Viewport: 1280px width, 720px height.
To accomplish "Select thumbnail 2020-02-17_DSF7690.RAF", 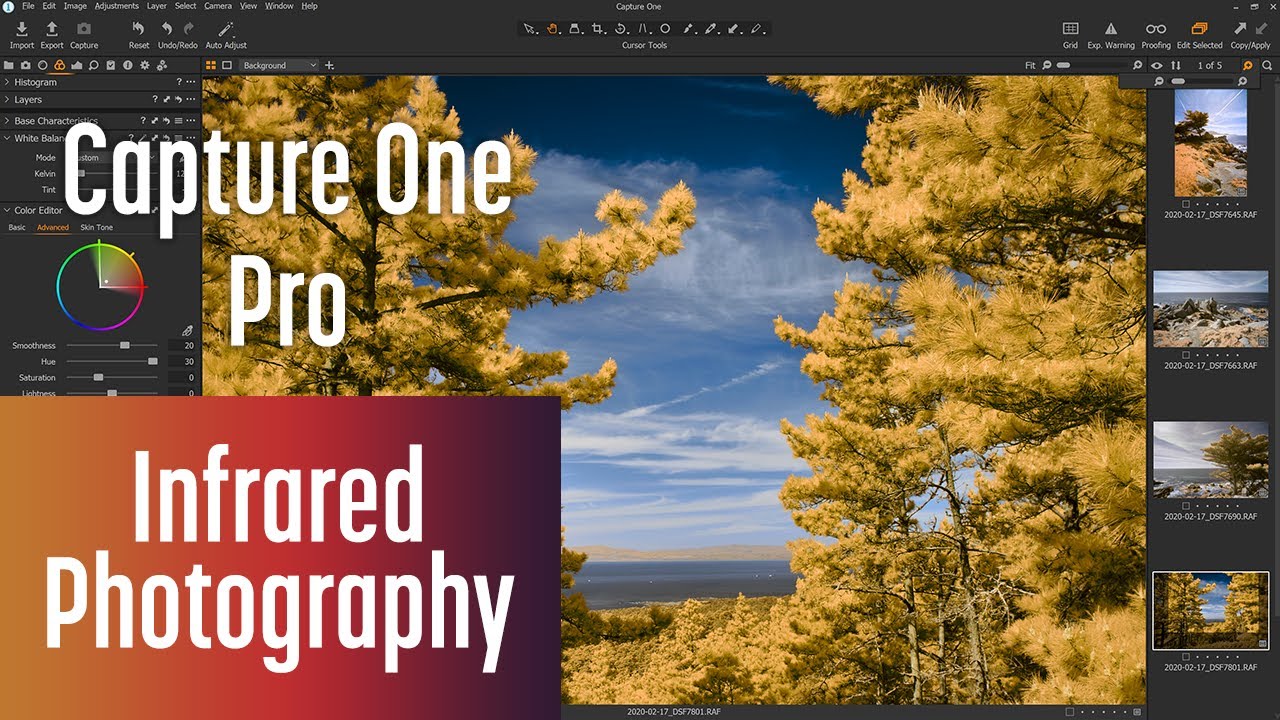I will click(x=1211, y=460).
